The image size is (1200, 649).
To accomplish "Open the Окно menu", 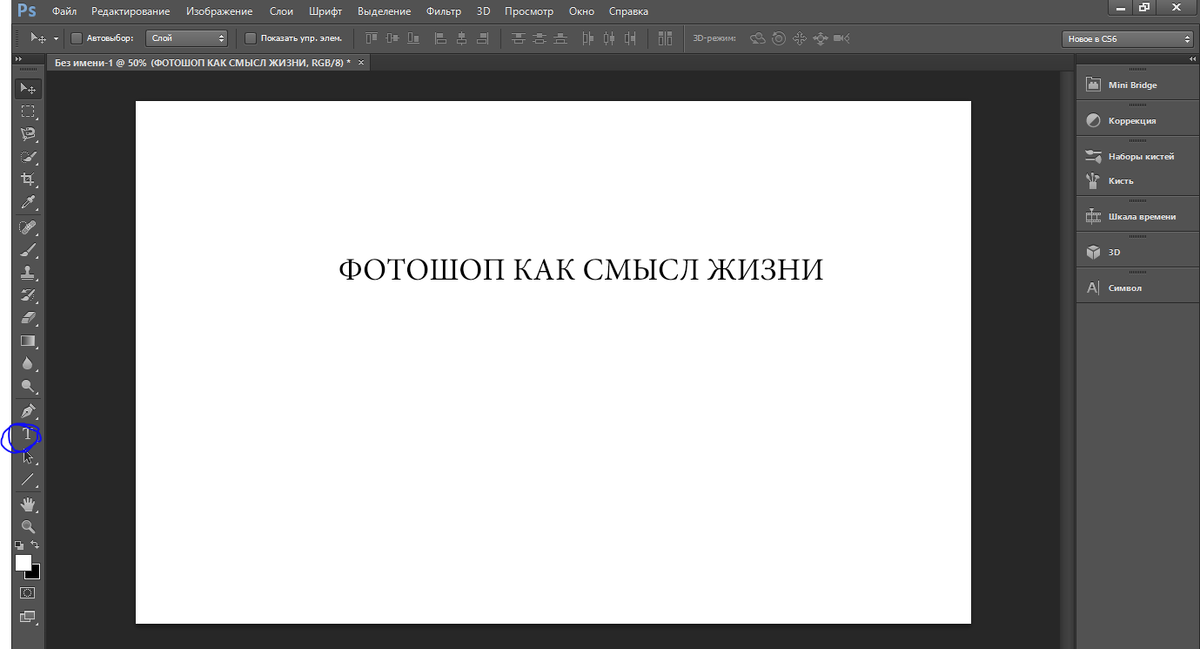I will pyautogui.click(x=581, y=11).
